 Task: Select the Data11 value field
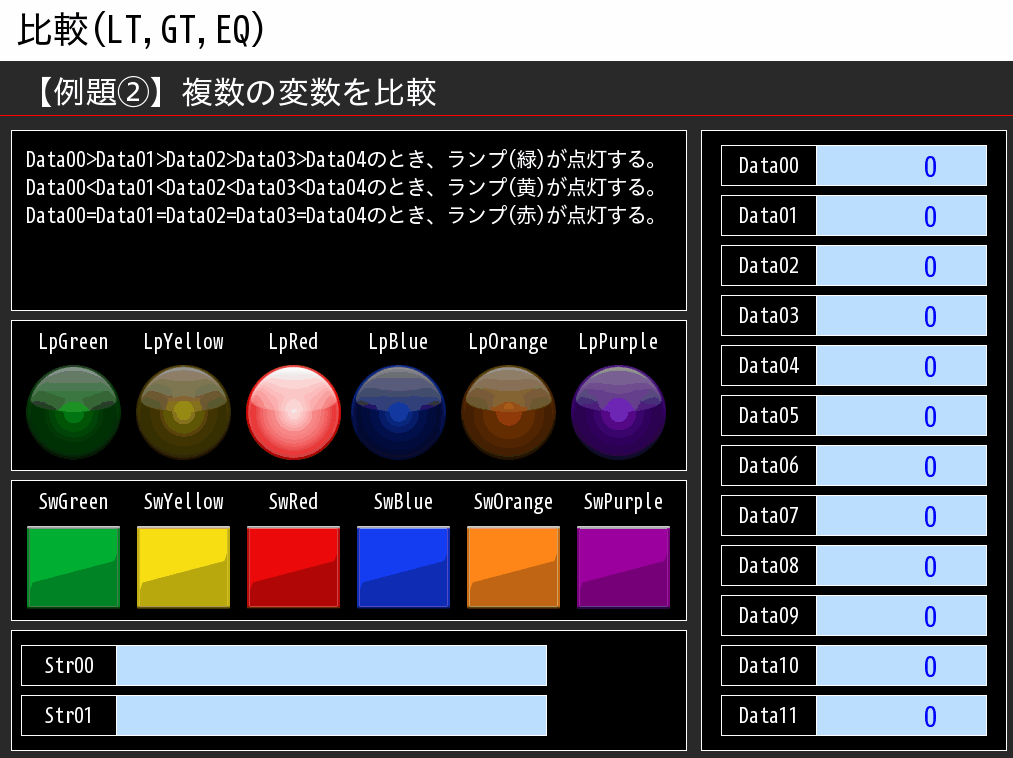(x=901, y=715)
